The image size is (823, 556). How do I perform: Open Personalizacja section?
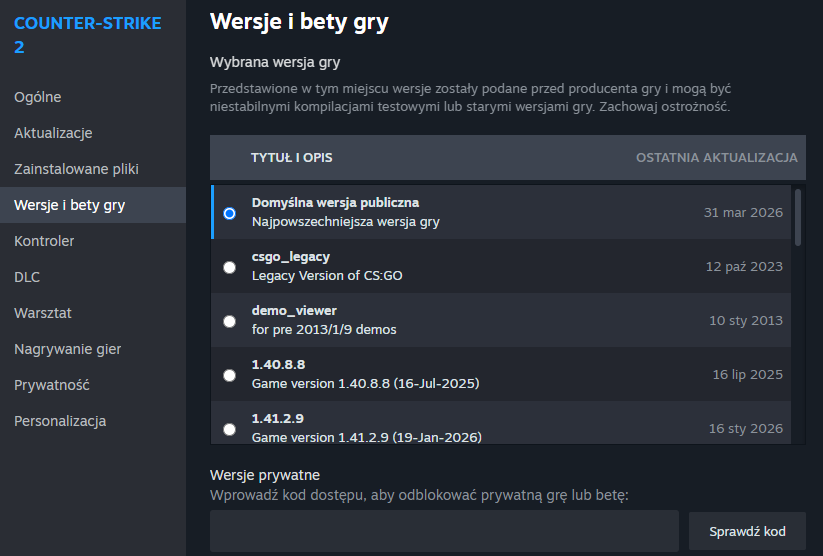point(60,421)
